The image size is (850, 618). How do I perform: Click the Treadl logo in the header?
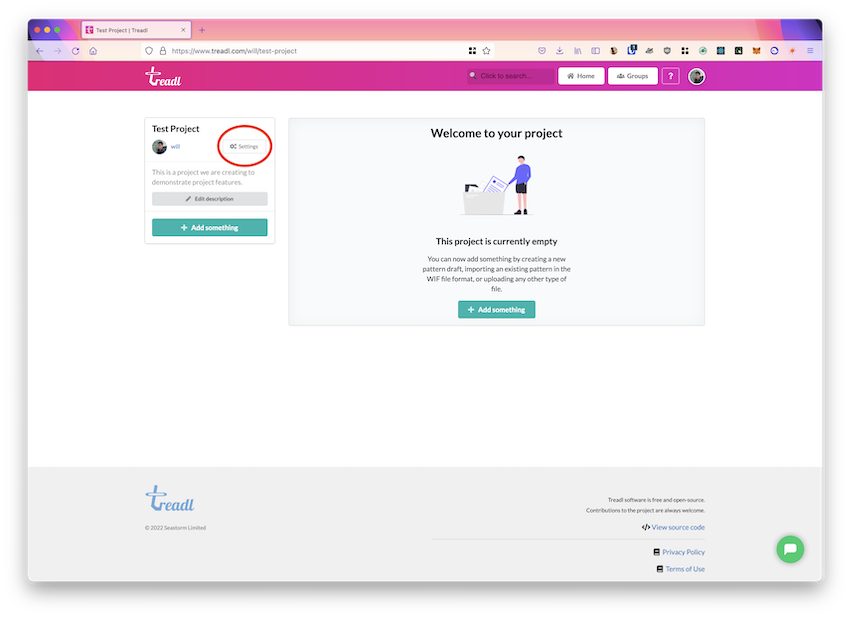(x=163, y=76)
